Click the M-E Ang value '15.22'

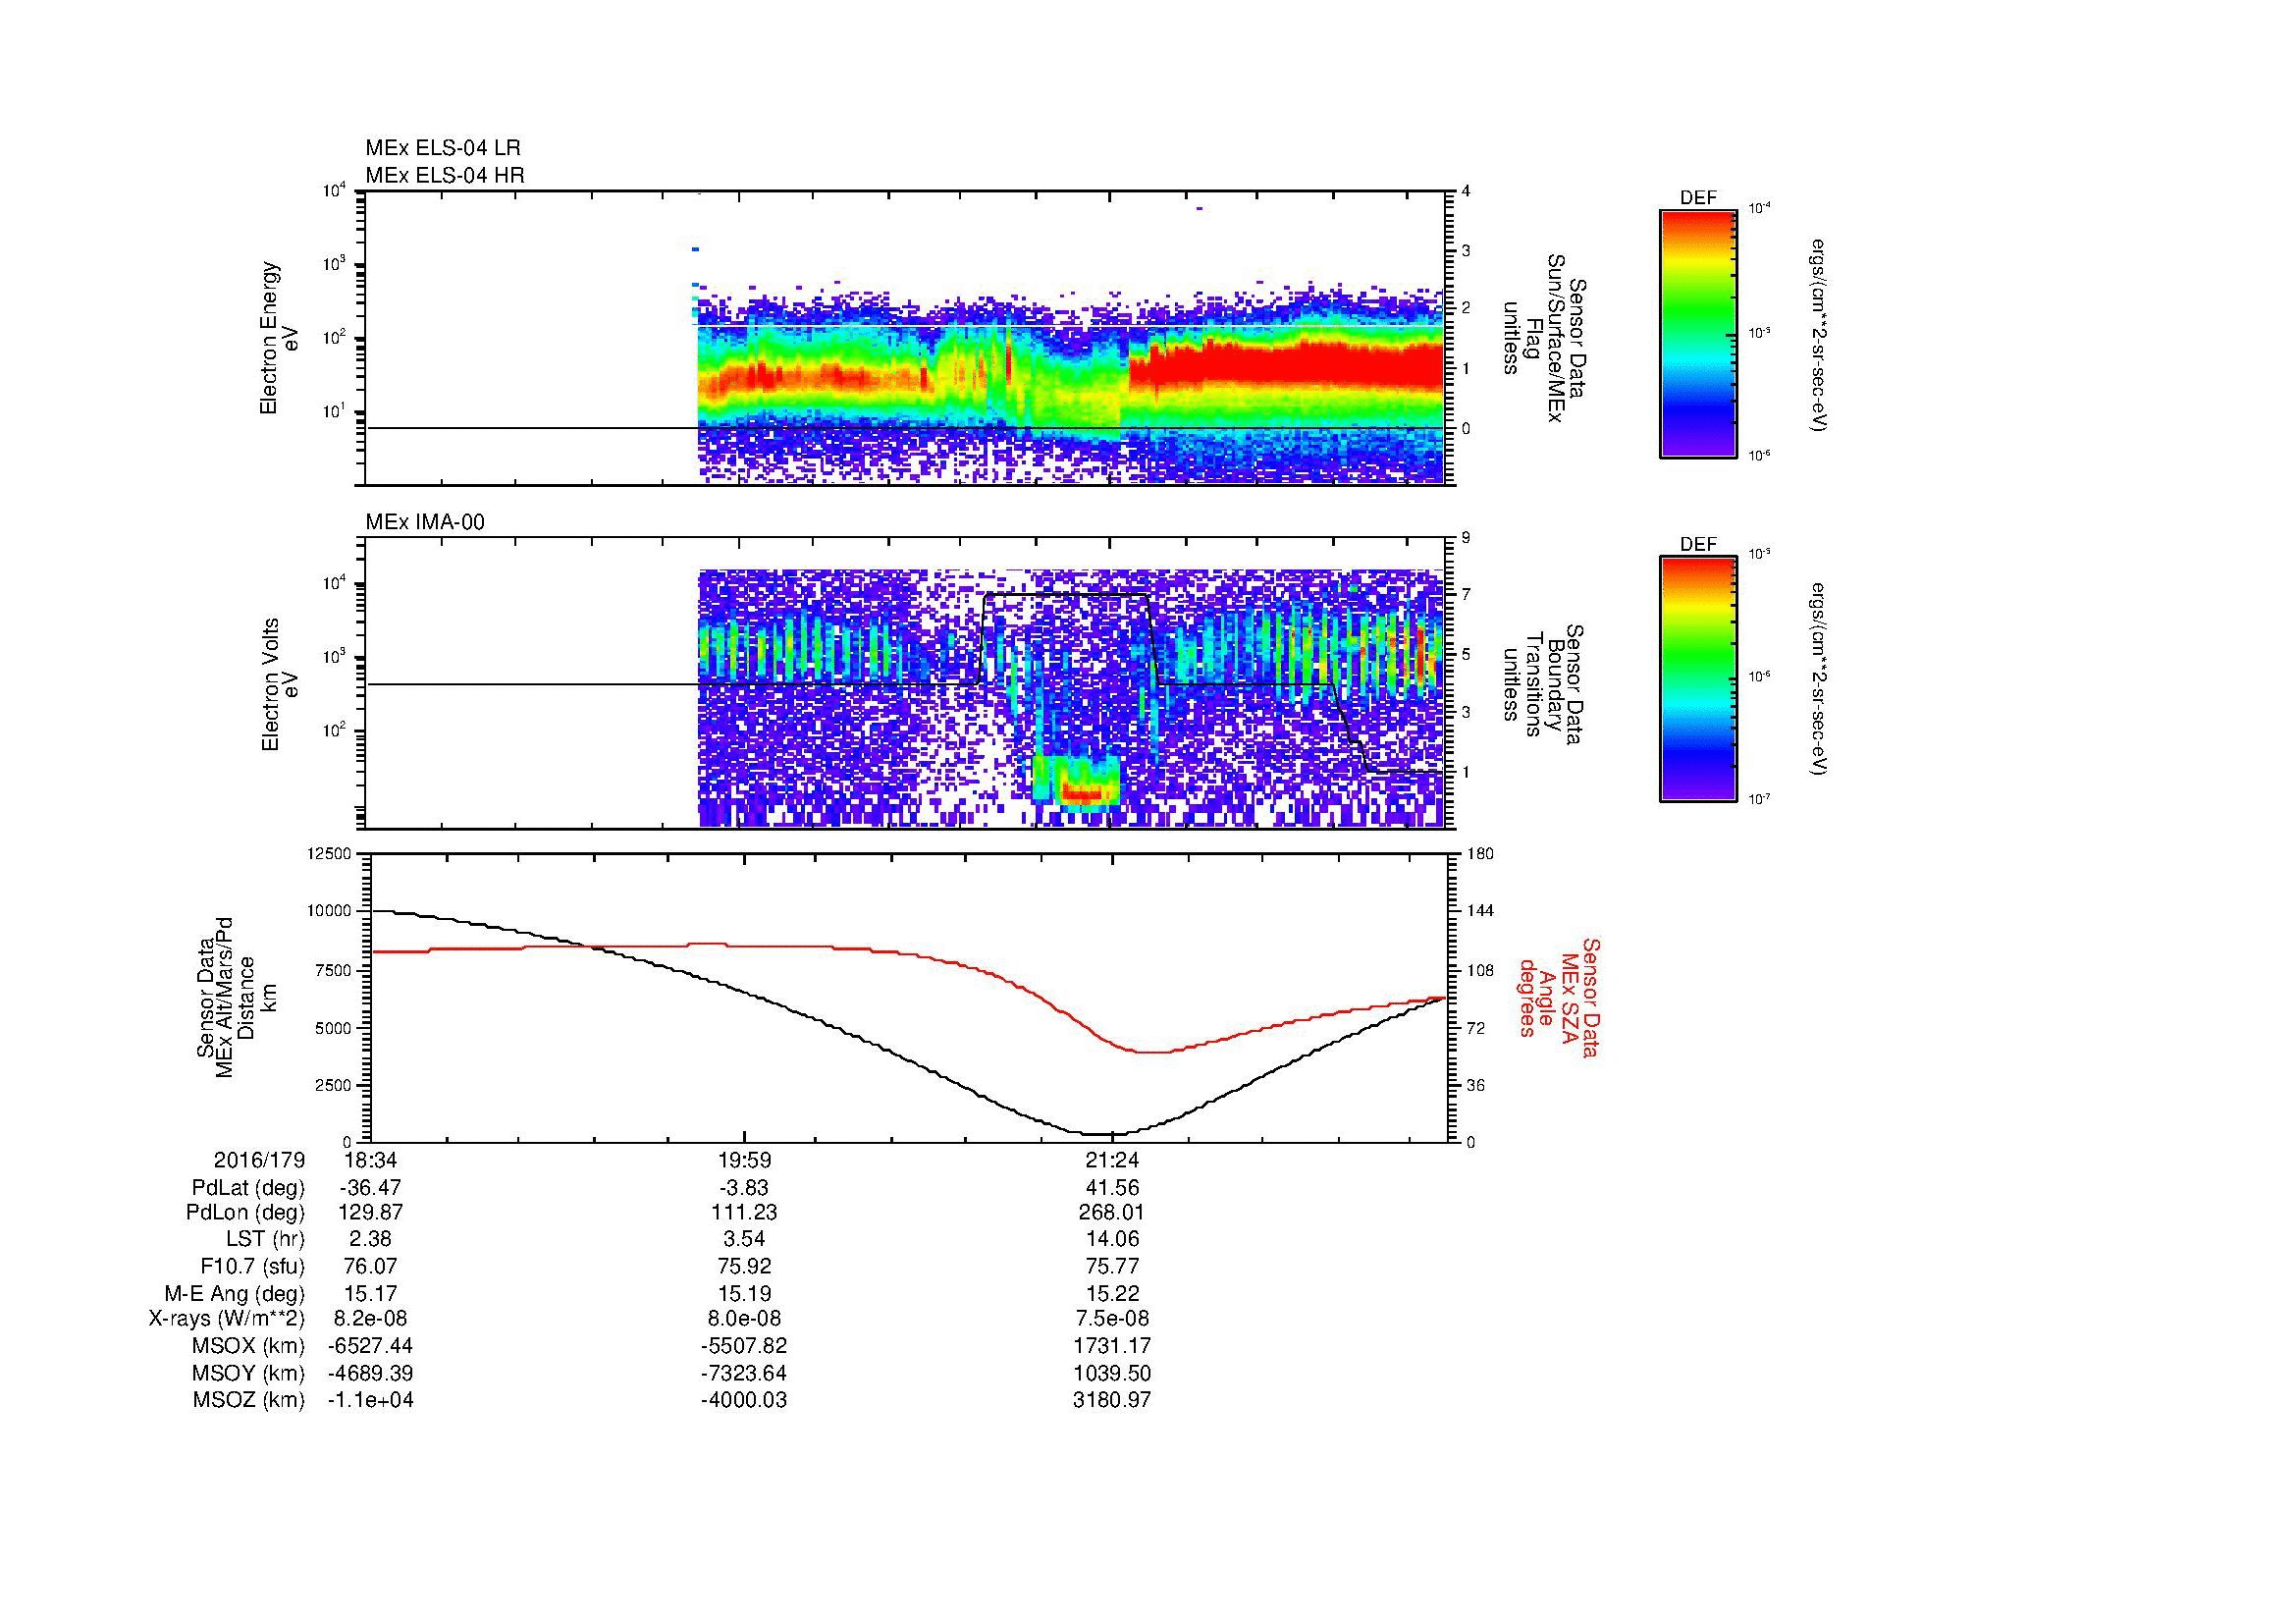click(1112, 1294)
